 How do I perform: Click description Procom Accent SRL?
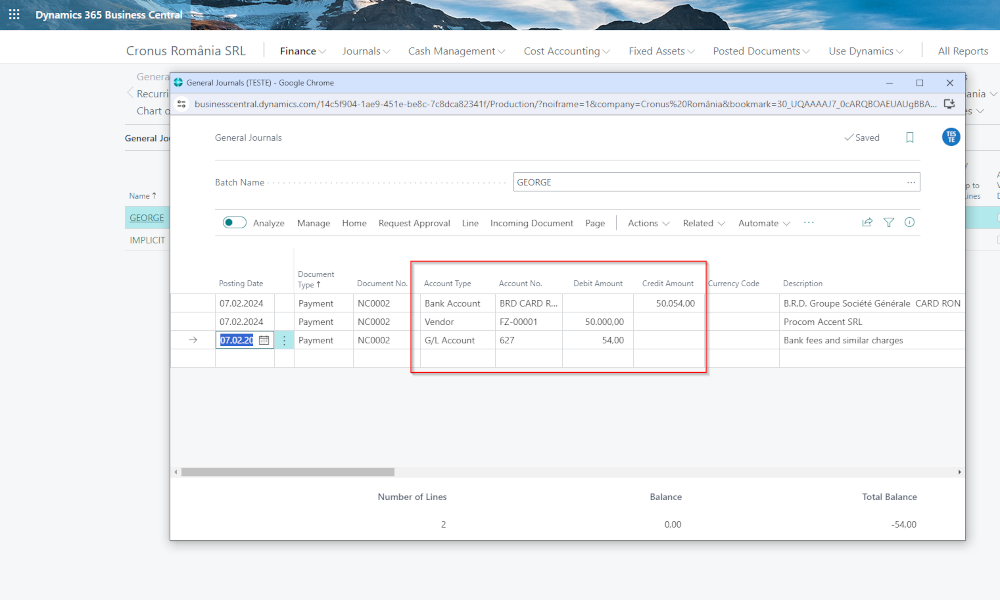pyautogui.click(x=823, y=322)
